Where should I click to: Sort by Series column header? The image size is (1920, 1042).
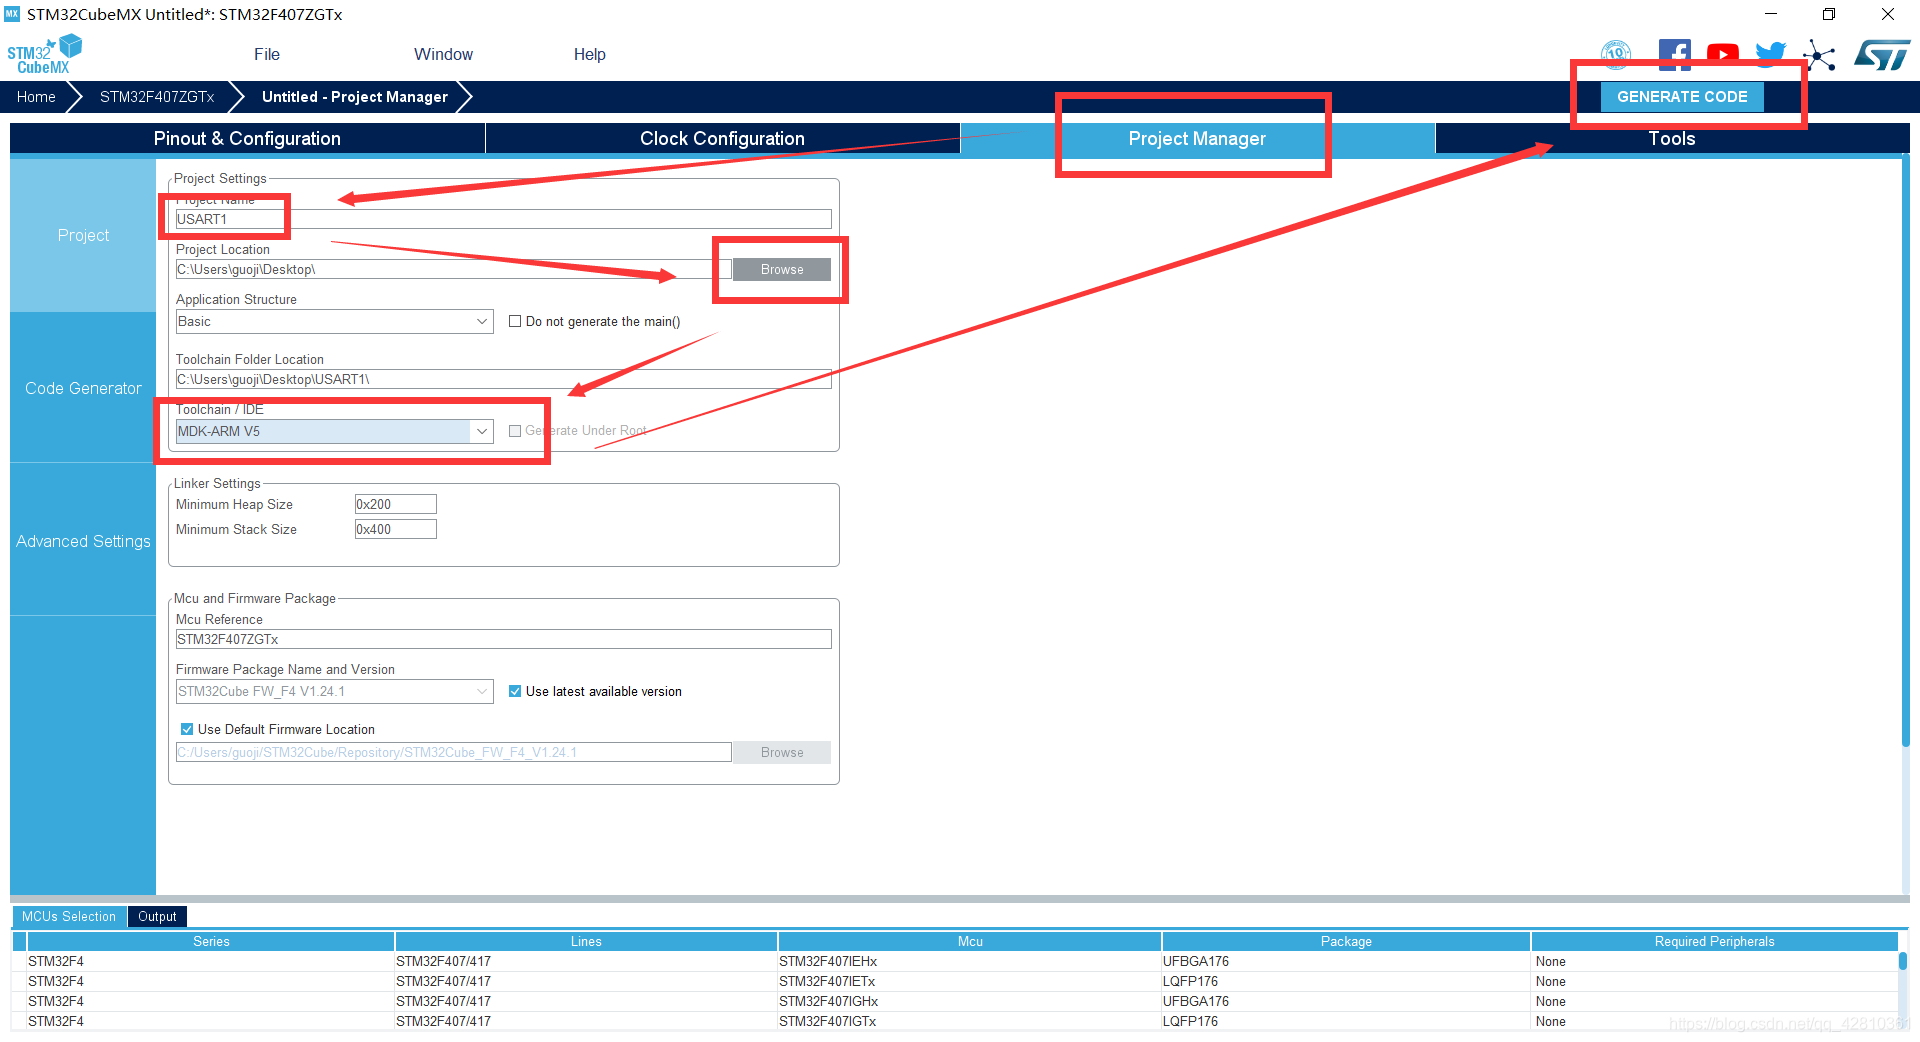tap(211, 941)
